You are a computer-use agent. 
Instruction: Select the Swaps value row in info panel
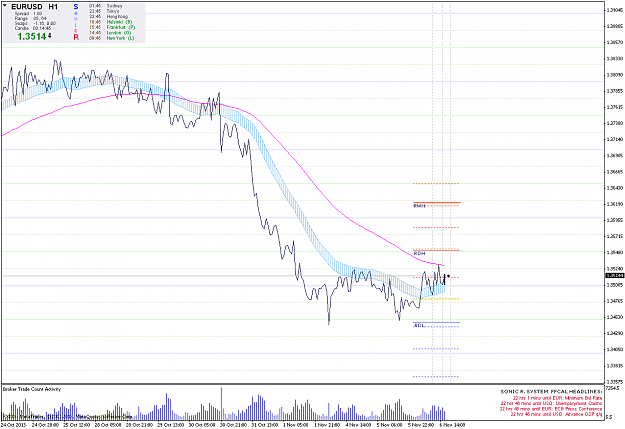click(x=35, y=24)
